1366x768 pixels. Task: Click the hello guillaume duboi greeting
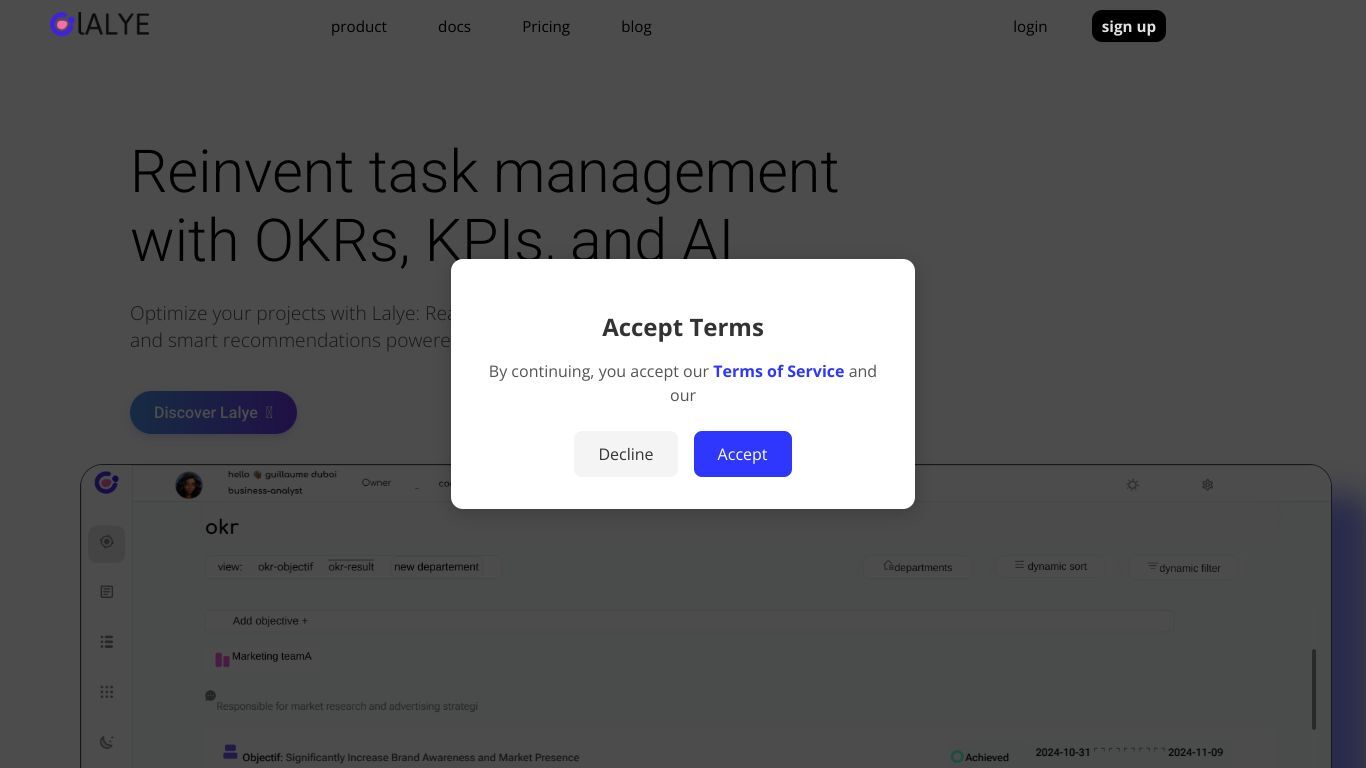pyautogui.click(x=282, y=474)
